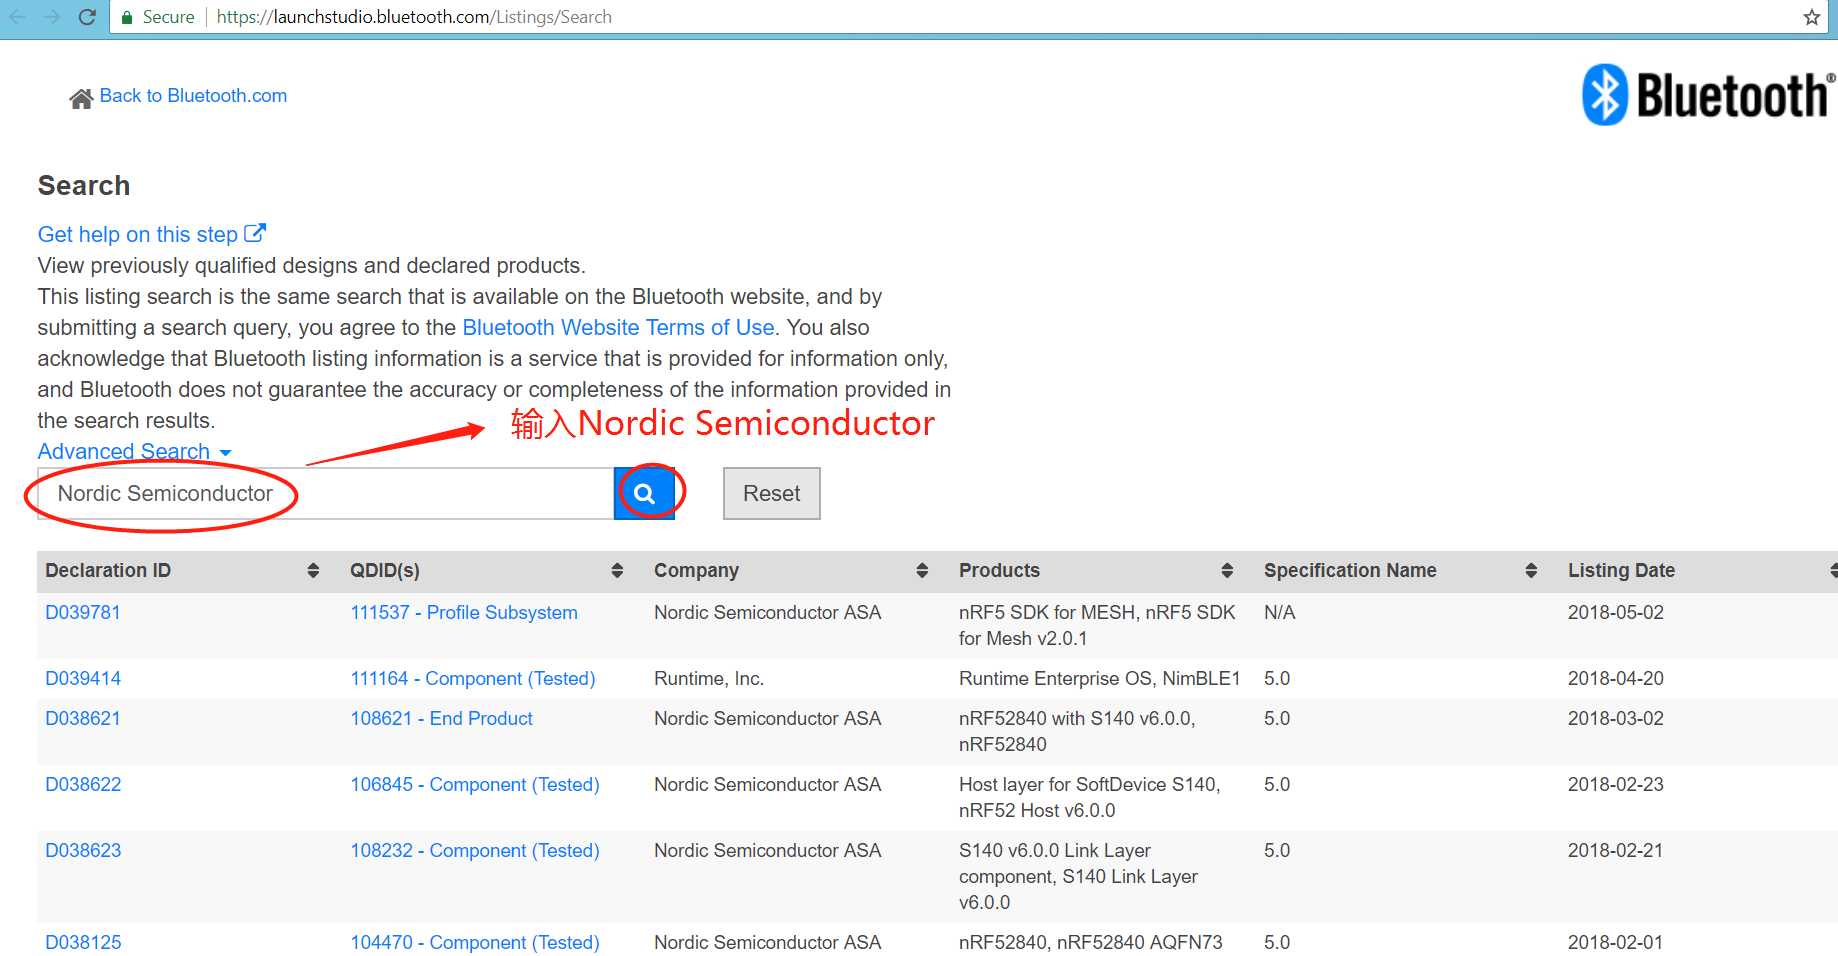Image resolution: width=1838 pixels, height=956 pixels.
Task: Select the 2018-03-02 listing date
Action: (x=1616, y=718)
